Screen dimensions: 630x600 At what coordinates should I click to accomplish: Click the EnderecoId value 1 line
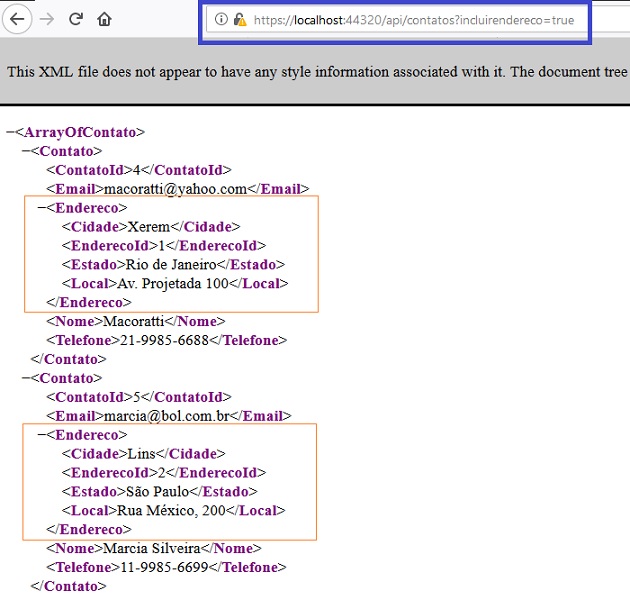pos(164,246)
